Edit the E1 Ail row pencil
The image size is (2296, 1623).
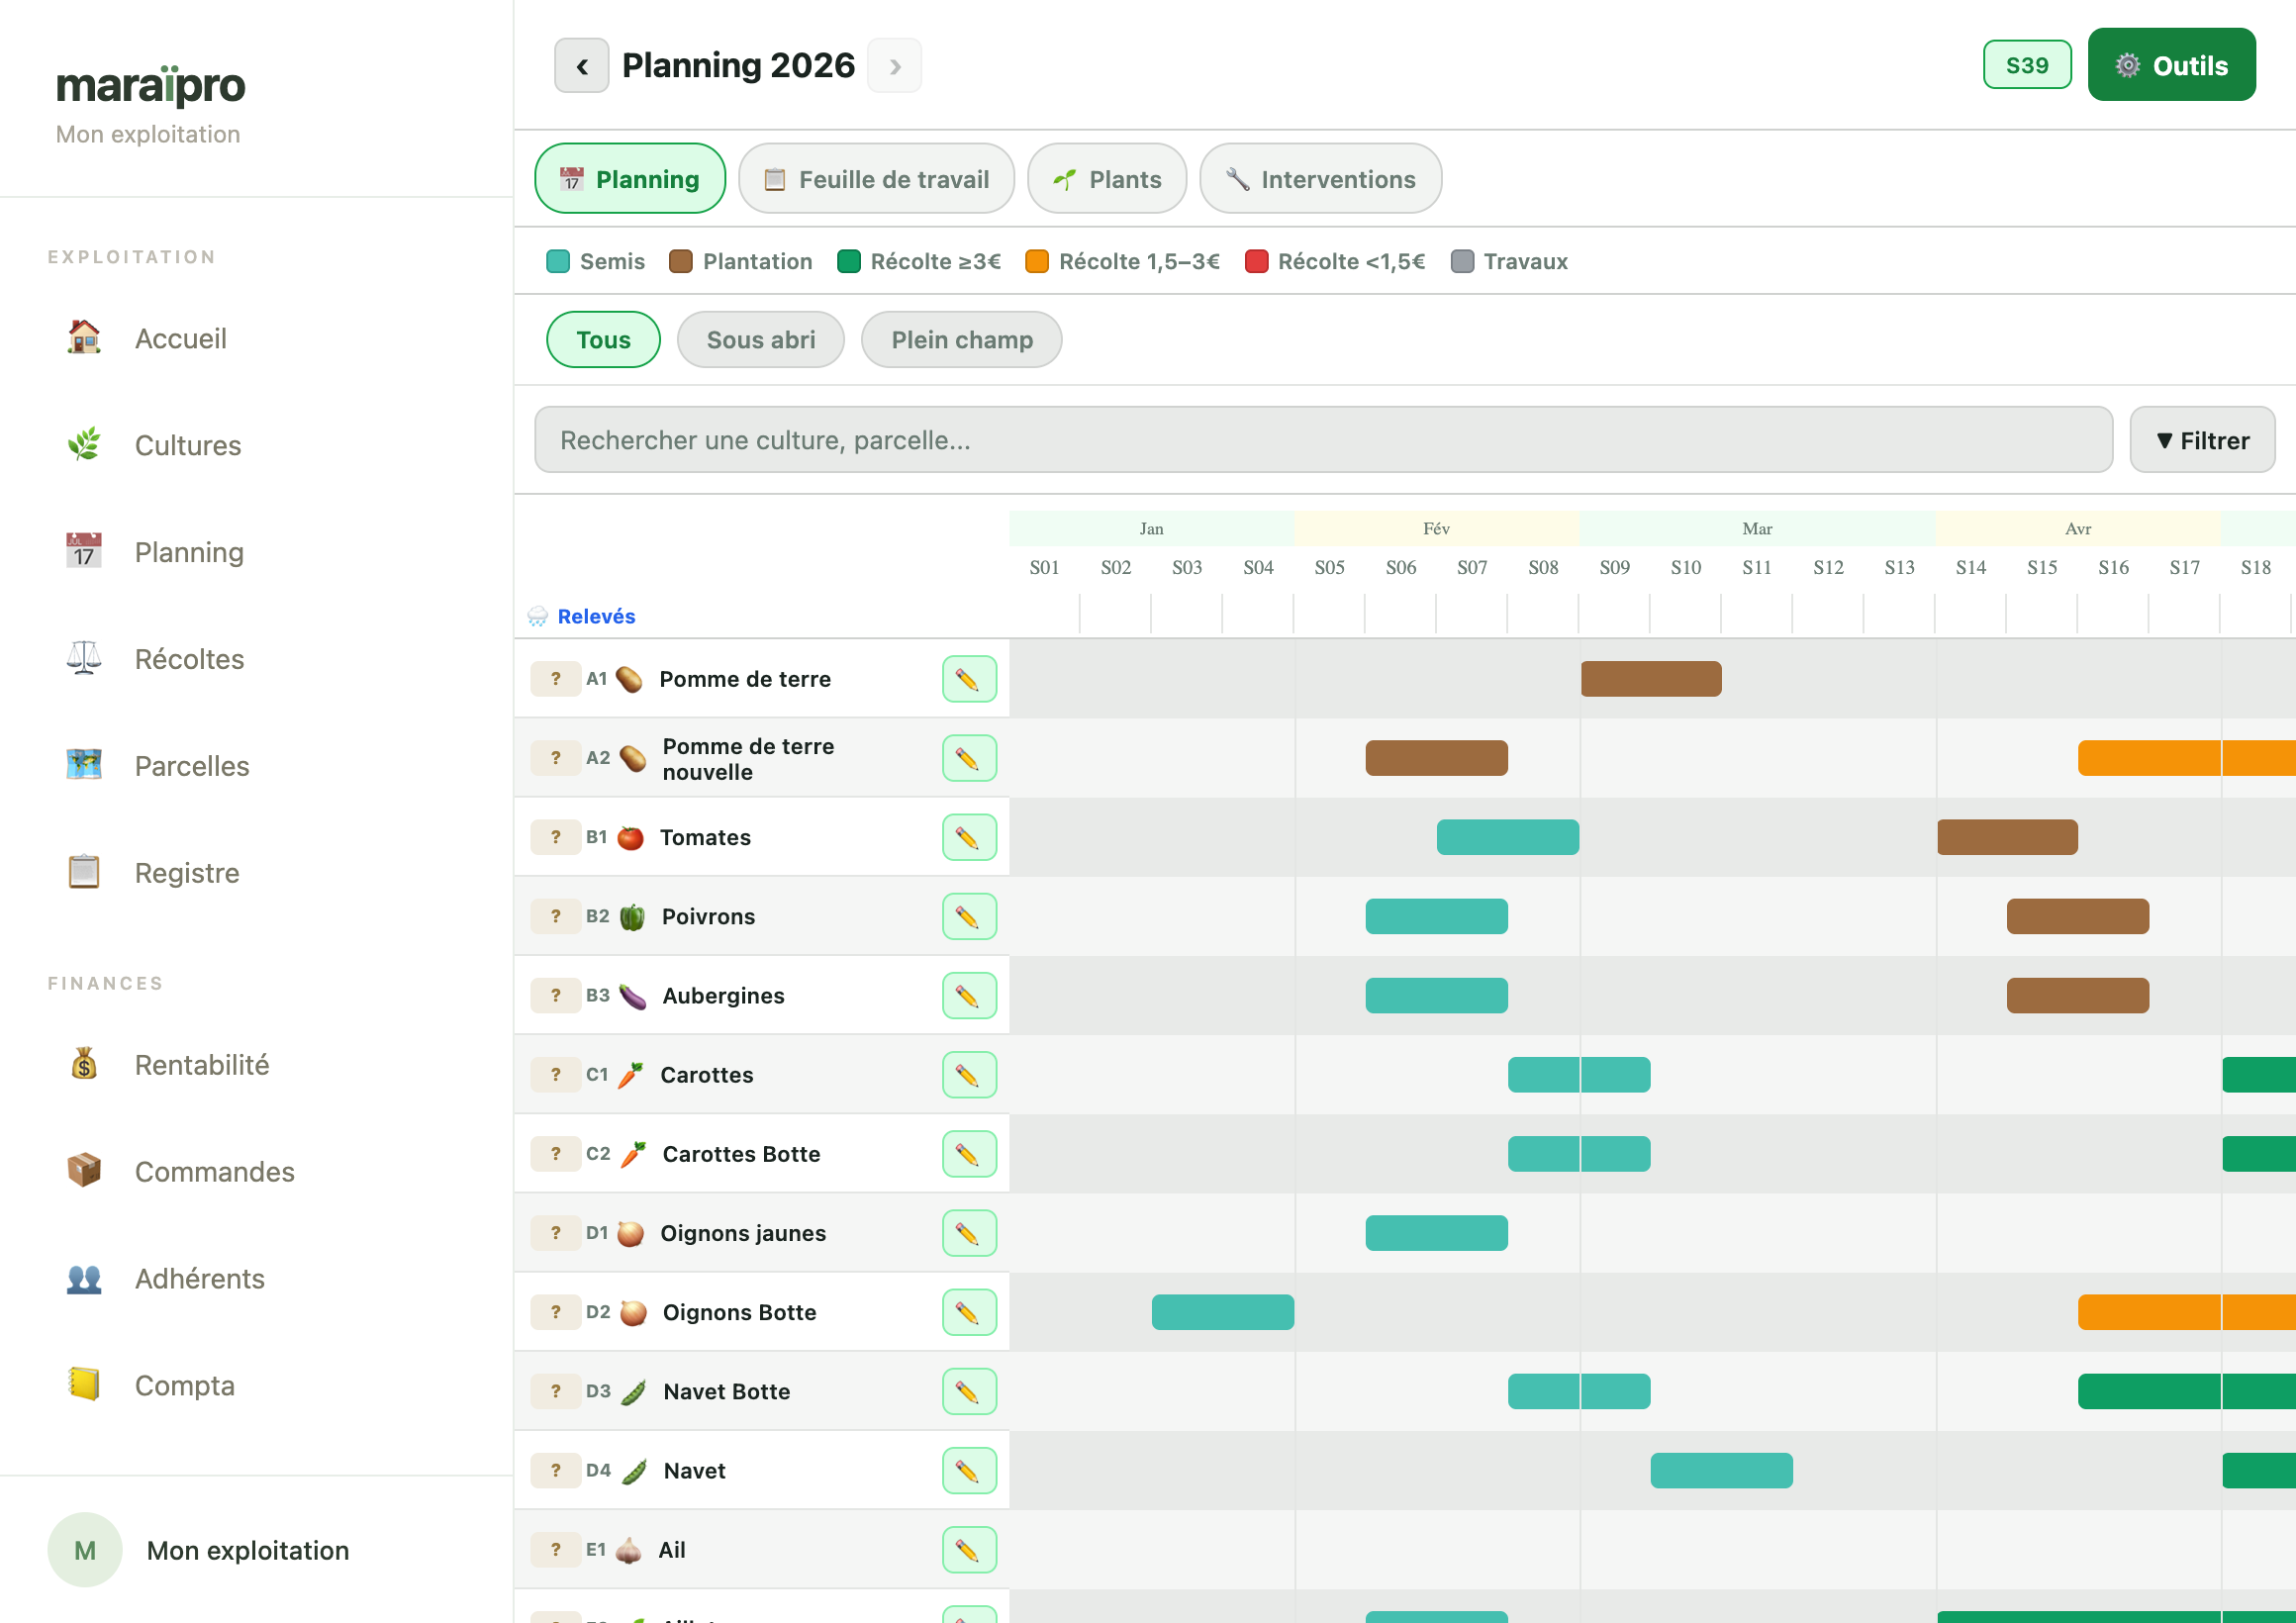click(969, 1550)
